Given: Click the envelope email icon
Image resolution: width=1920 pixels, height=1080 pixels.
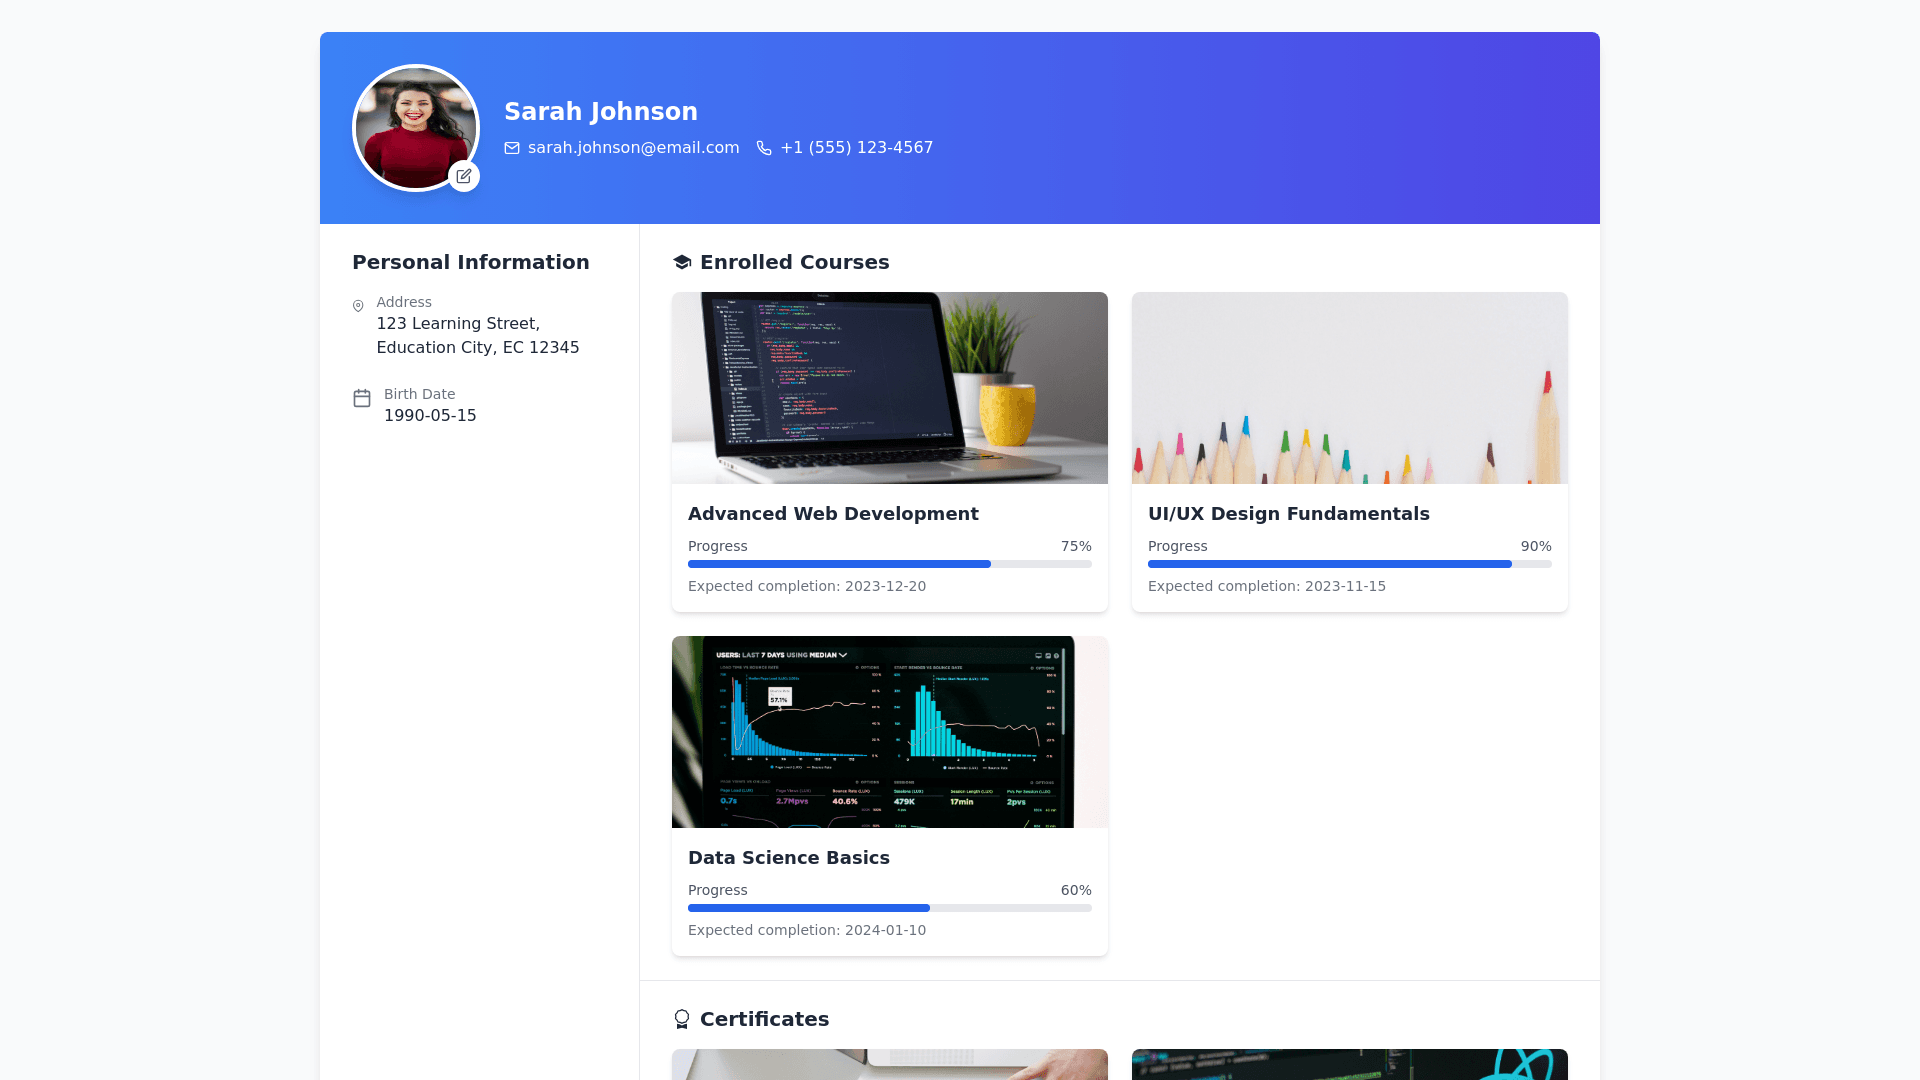Looking at the screenshot, I should pos(512,148).
